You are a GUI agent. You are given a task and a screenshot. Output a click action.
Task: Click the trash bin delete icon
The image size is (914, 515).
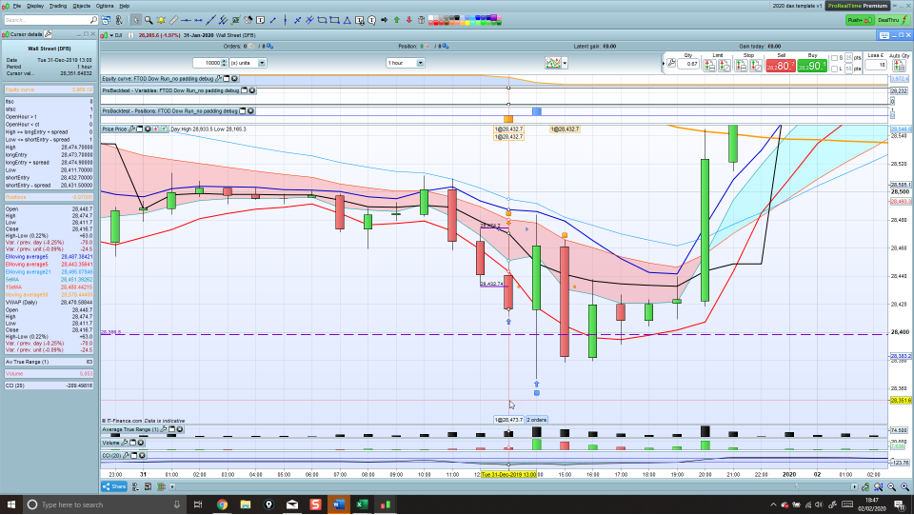tap(419, 20)
